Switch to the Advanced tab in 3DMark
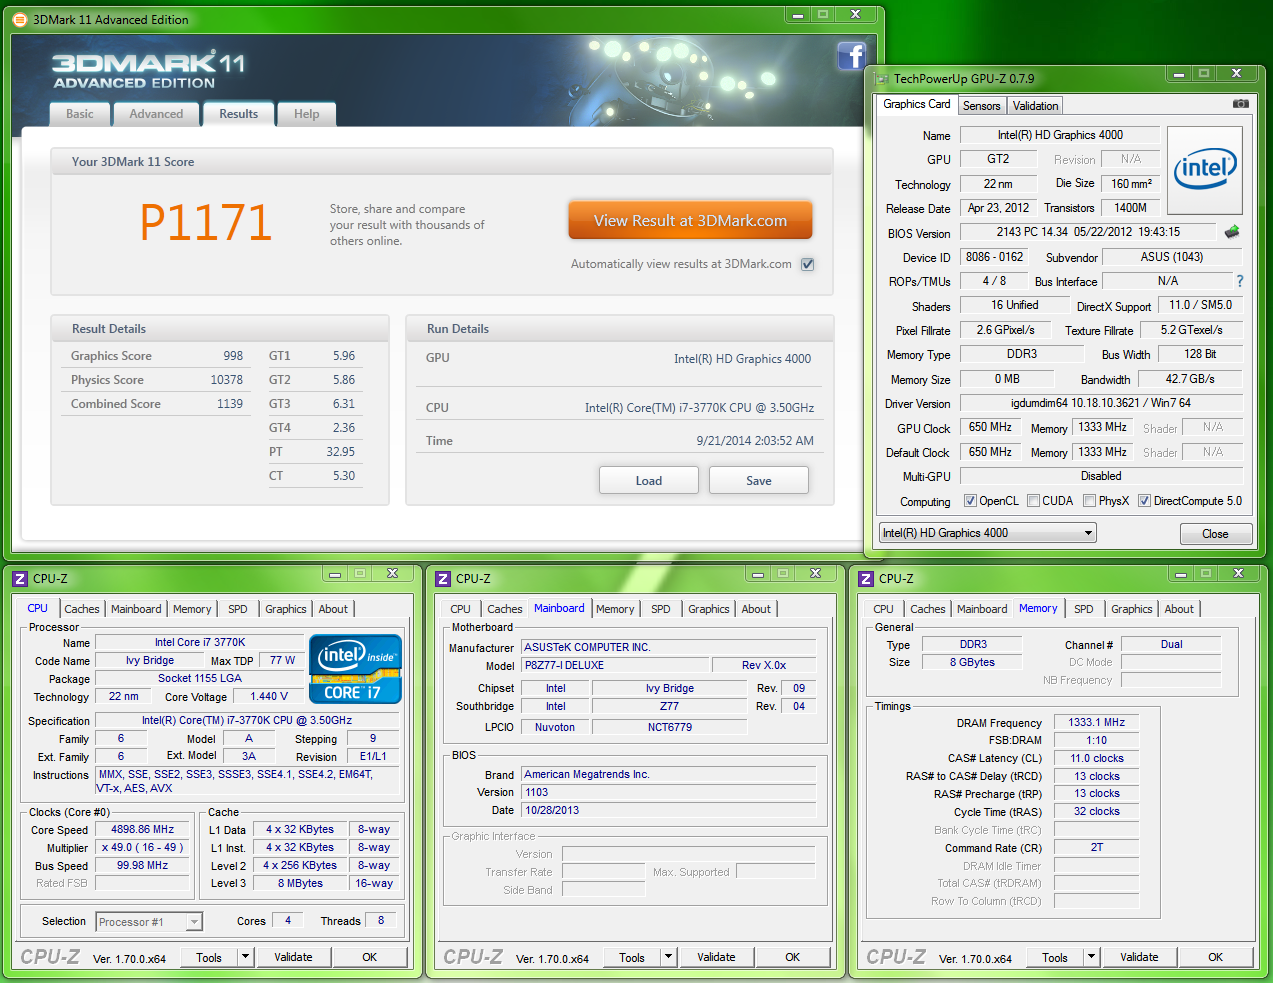This screenshot has height=983, width=1273. point(156,114)
